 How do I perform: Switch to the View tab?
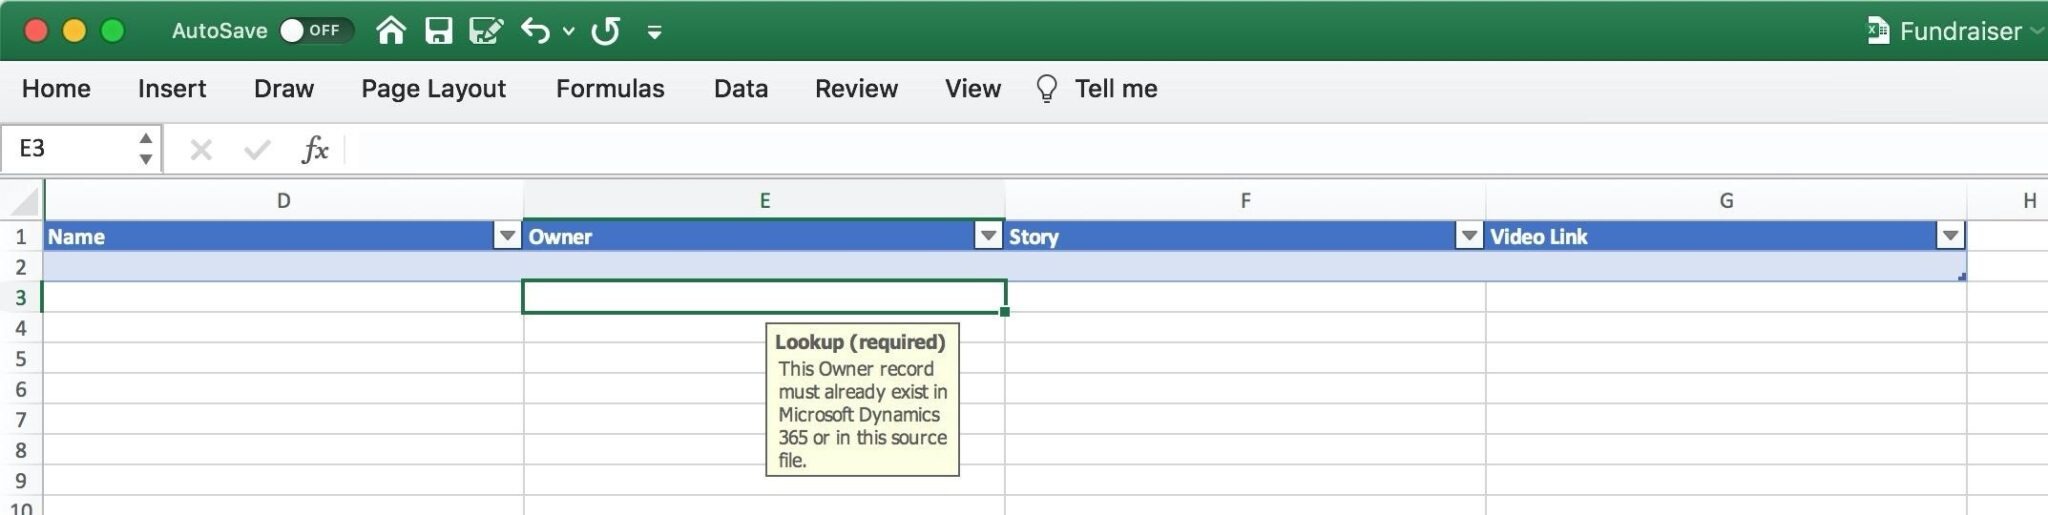tap(973, 89)
